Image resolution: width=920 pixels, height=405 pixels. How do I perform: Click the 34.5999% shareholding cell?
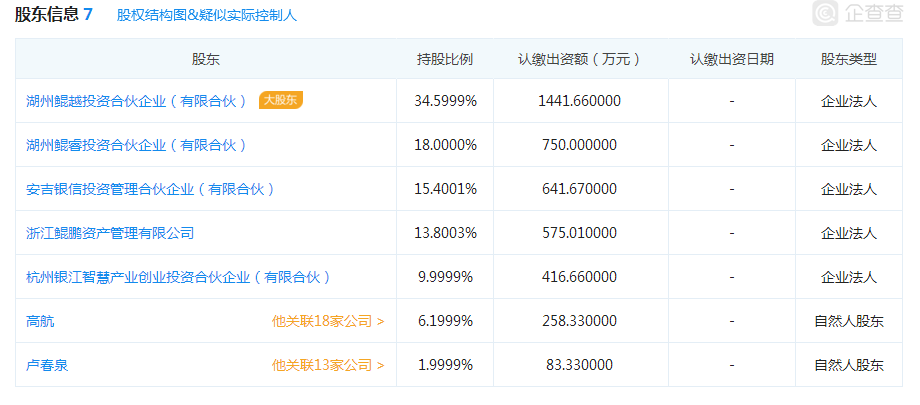tap(445, 101)
